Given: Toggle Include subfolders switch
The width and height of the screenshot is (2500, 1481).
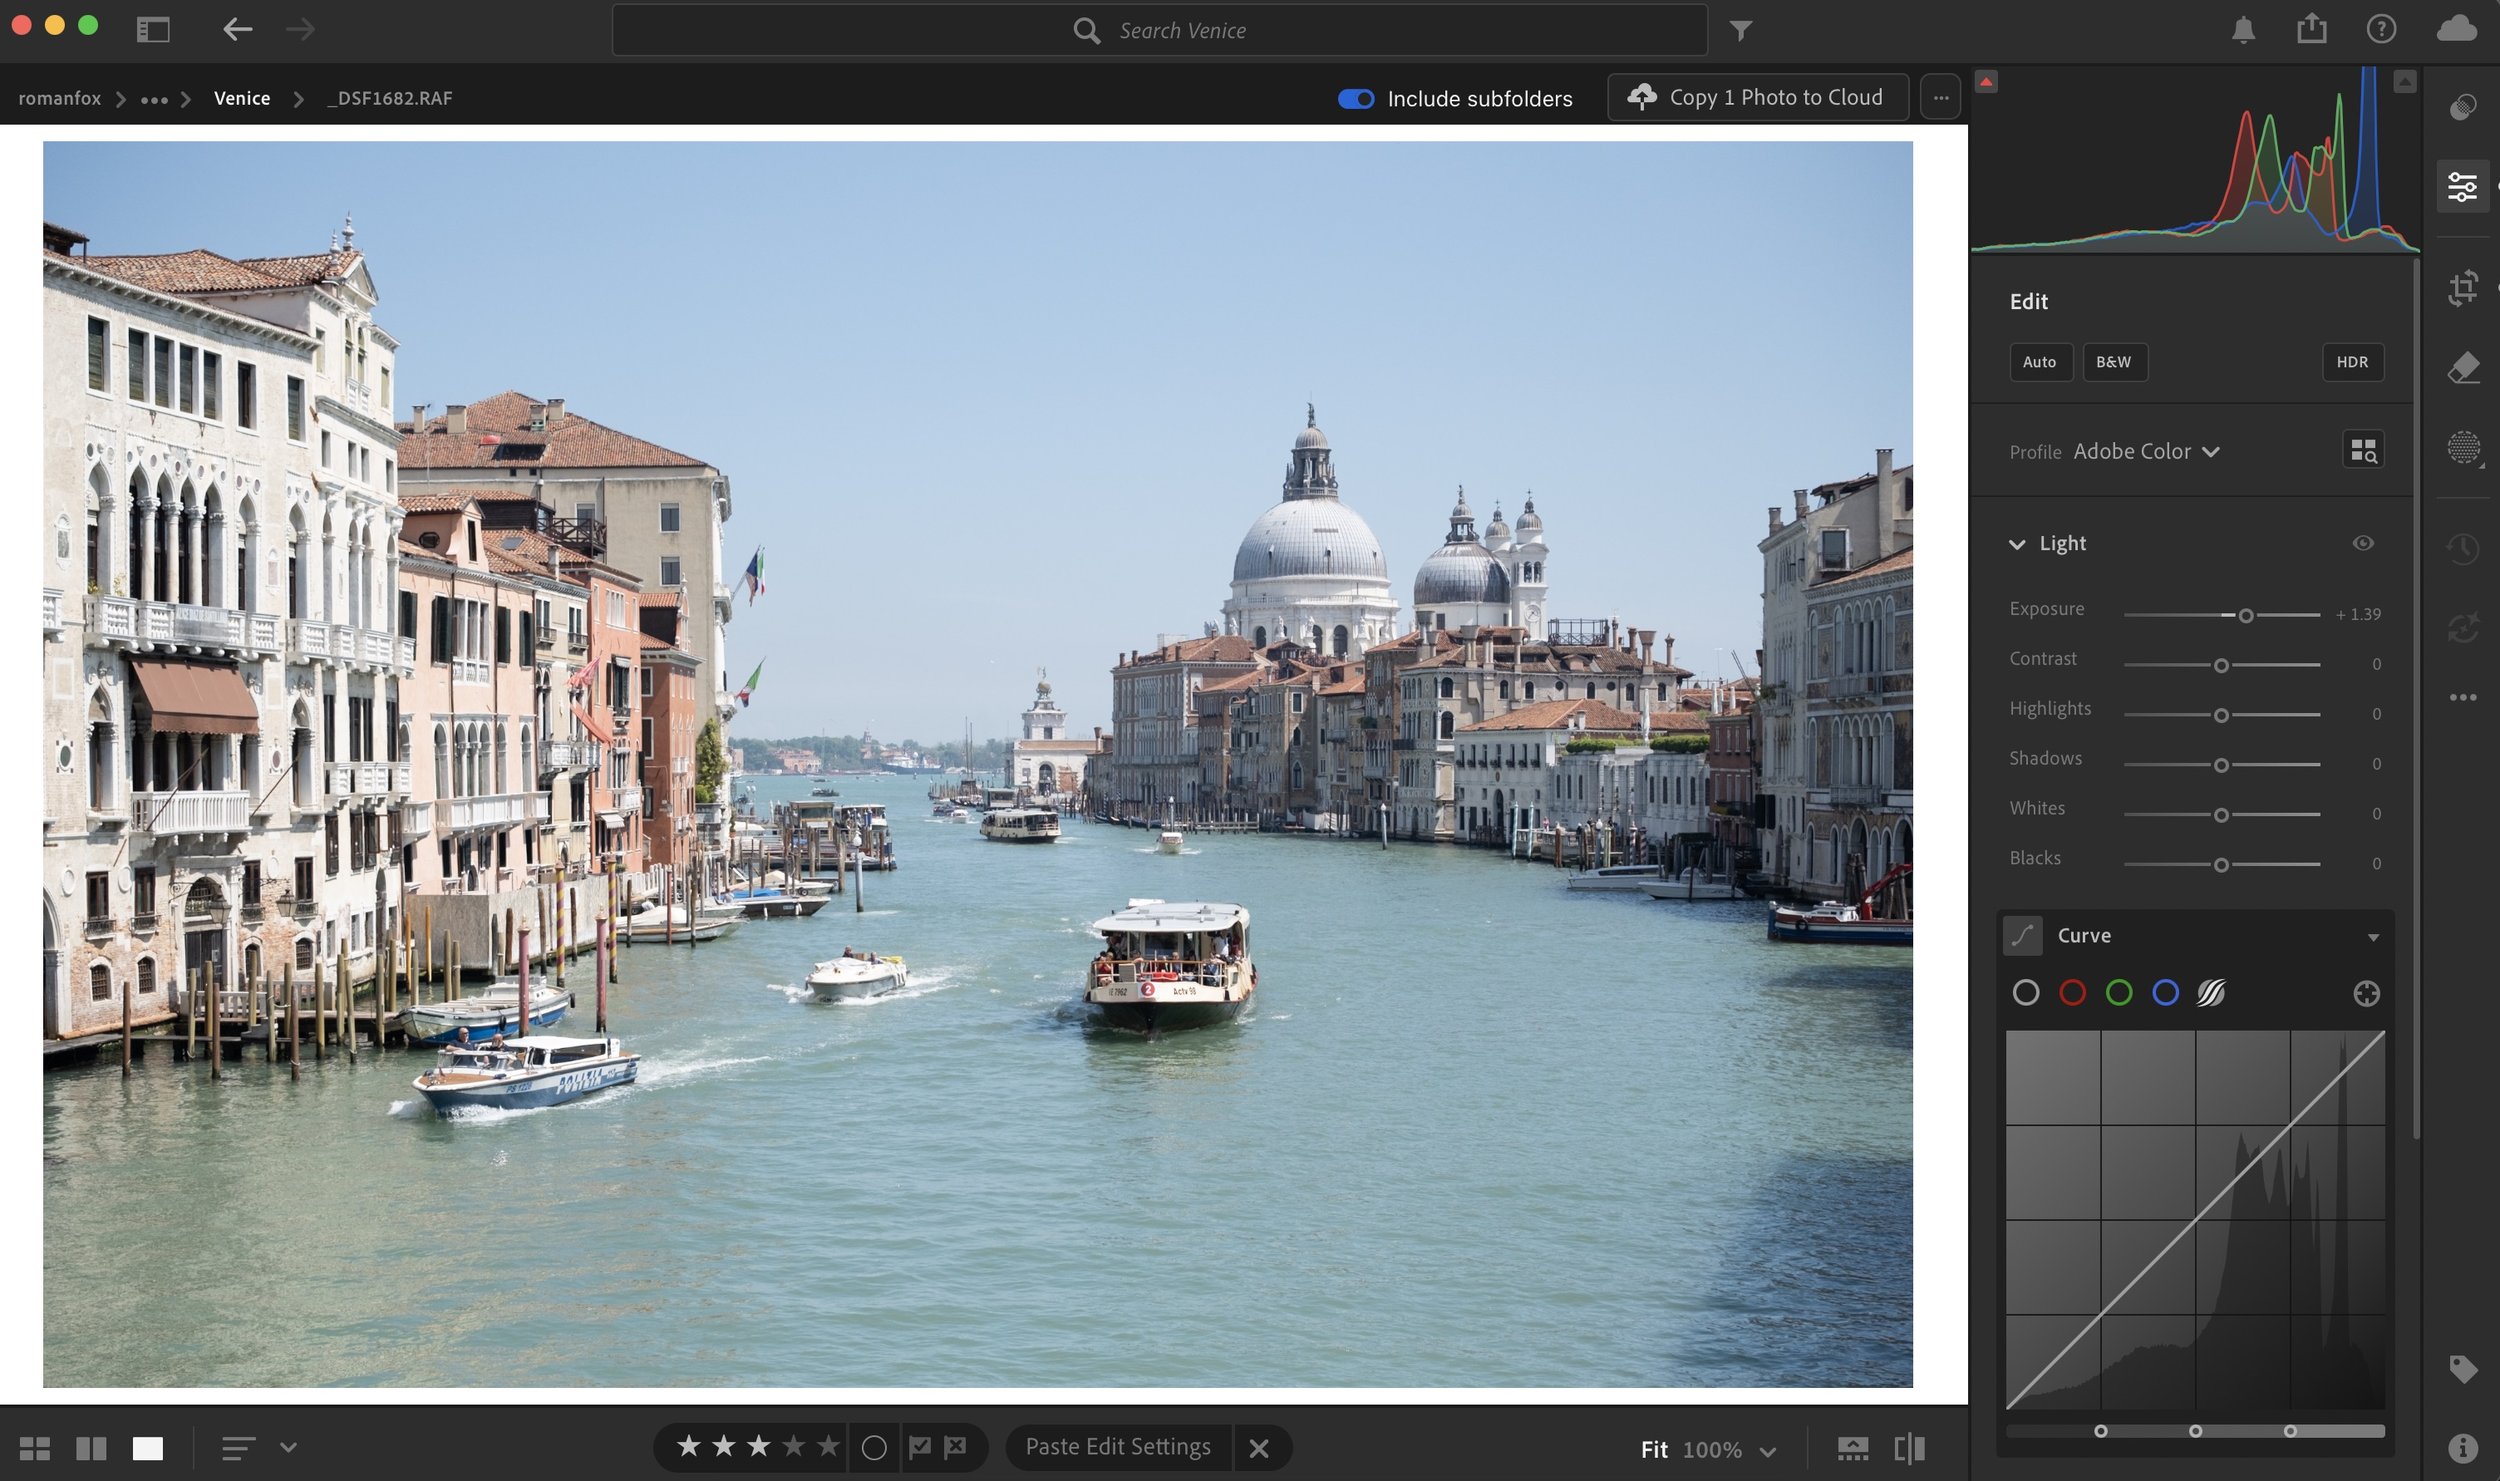Looking at the screenshot, I should pyautogui.click(x=1355, y=99).
